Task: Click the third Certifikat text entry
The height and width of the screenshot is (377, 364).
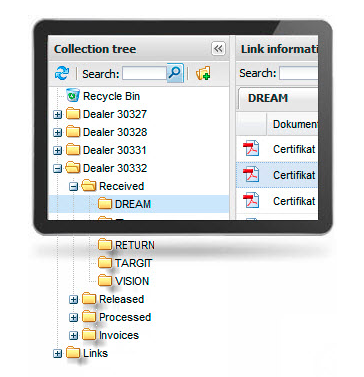Action: click(x=294, y=201)
